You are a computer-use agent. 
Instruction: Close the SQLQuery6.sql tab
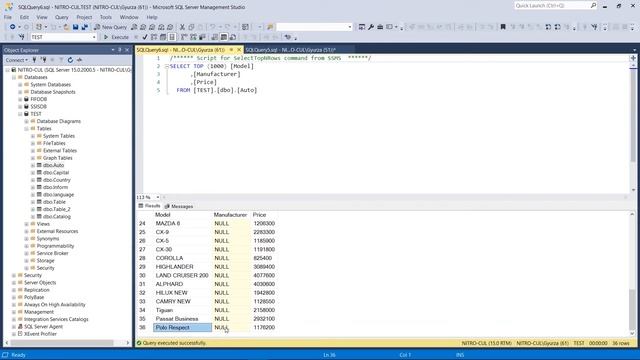coord(239,50)
